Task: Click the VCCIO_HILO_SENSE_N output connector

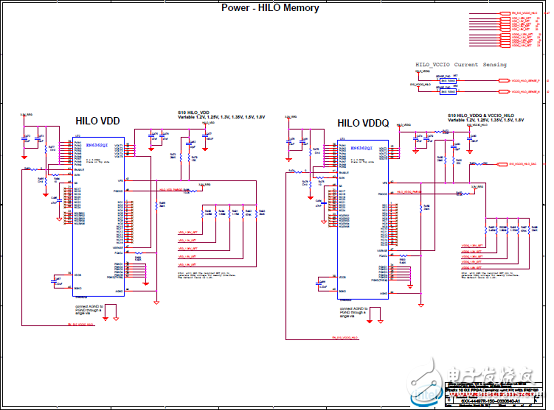Action: pyautogui.click(x=503, y=92)
